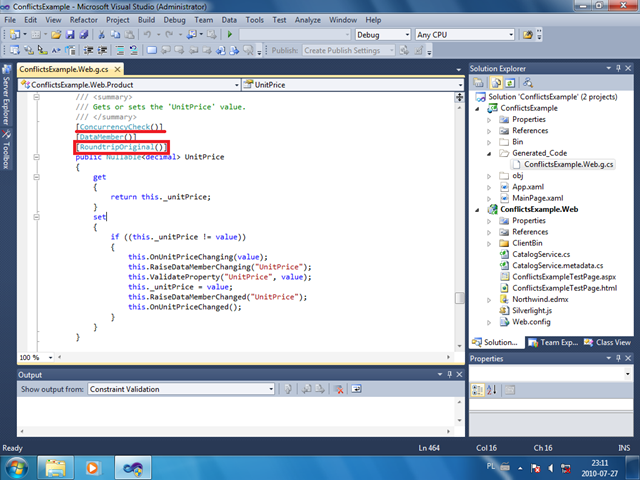Click the volume speaker tray icon
The width and height of the screenshot is (640, 480).
[551, 468]
